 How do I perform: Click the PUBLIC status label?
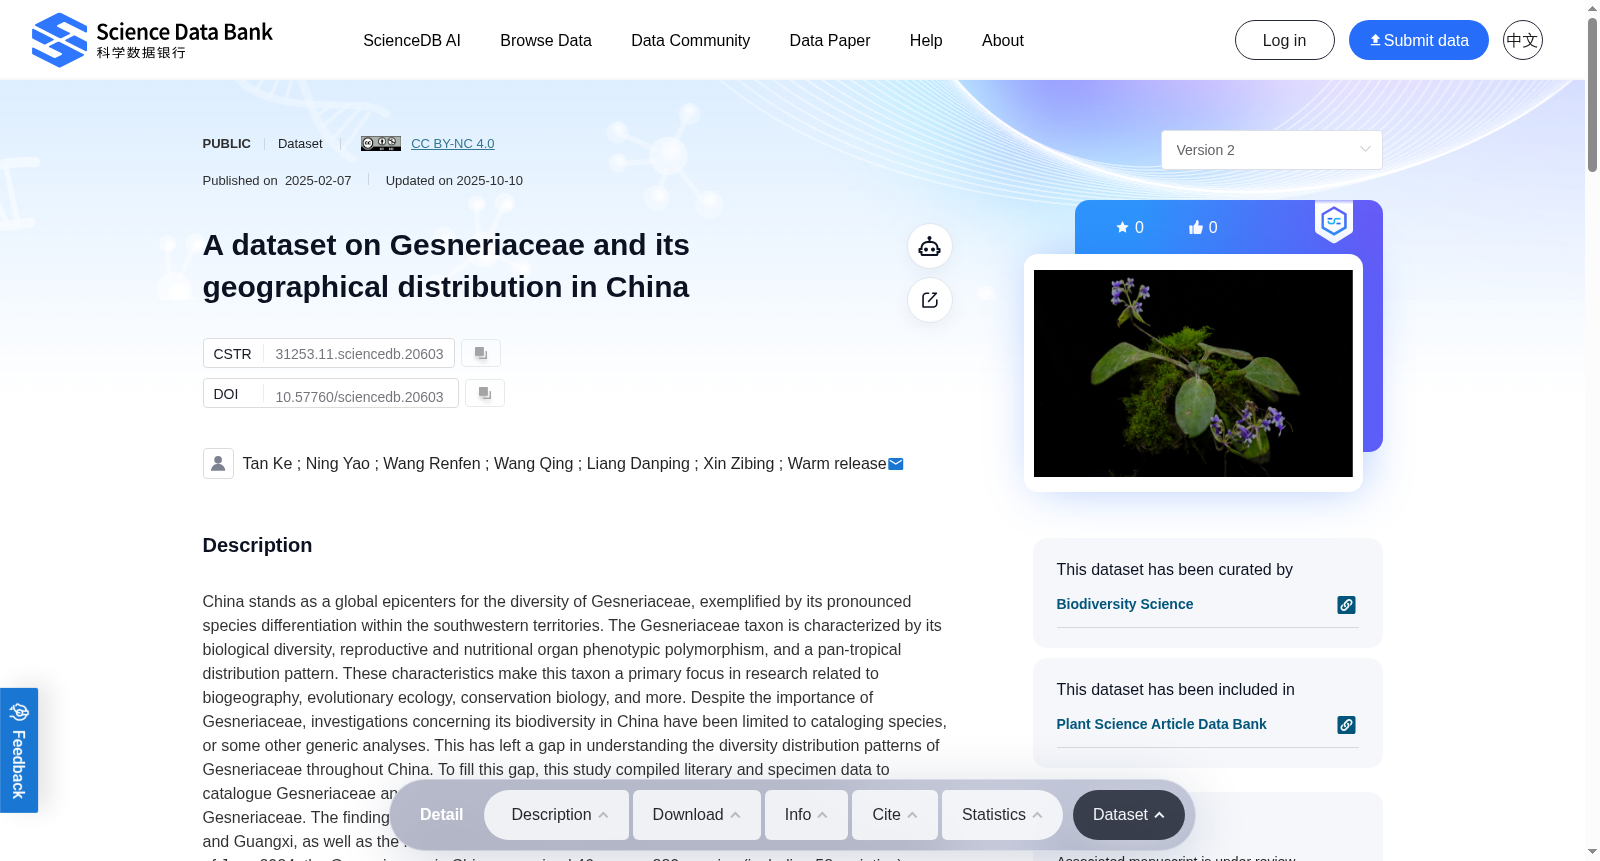point(227,144)
